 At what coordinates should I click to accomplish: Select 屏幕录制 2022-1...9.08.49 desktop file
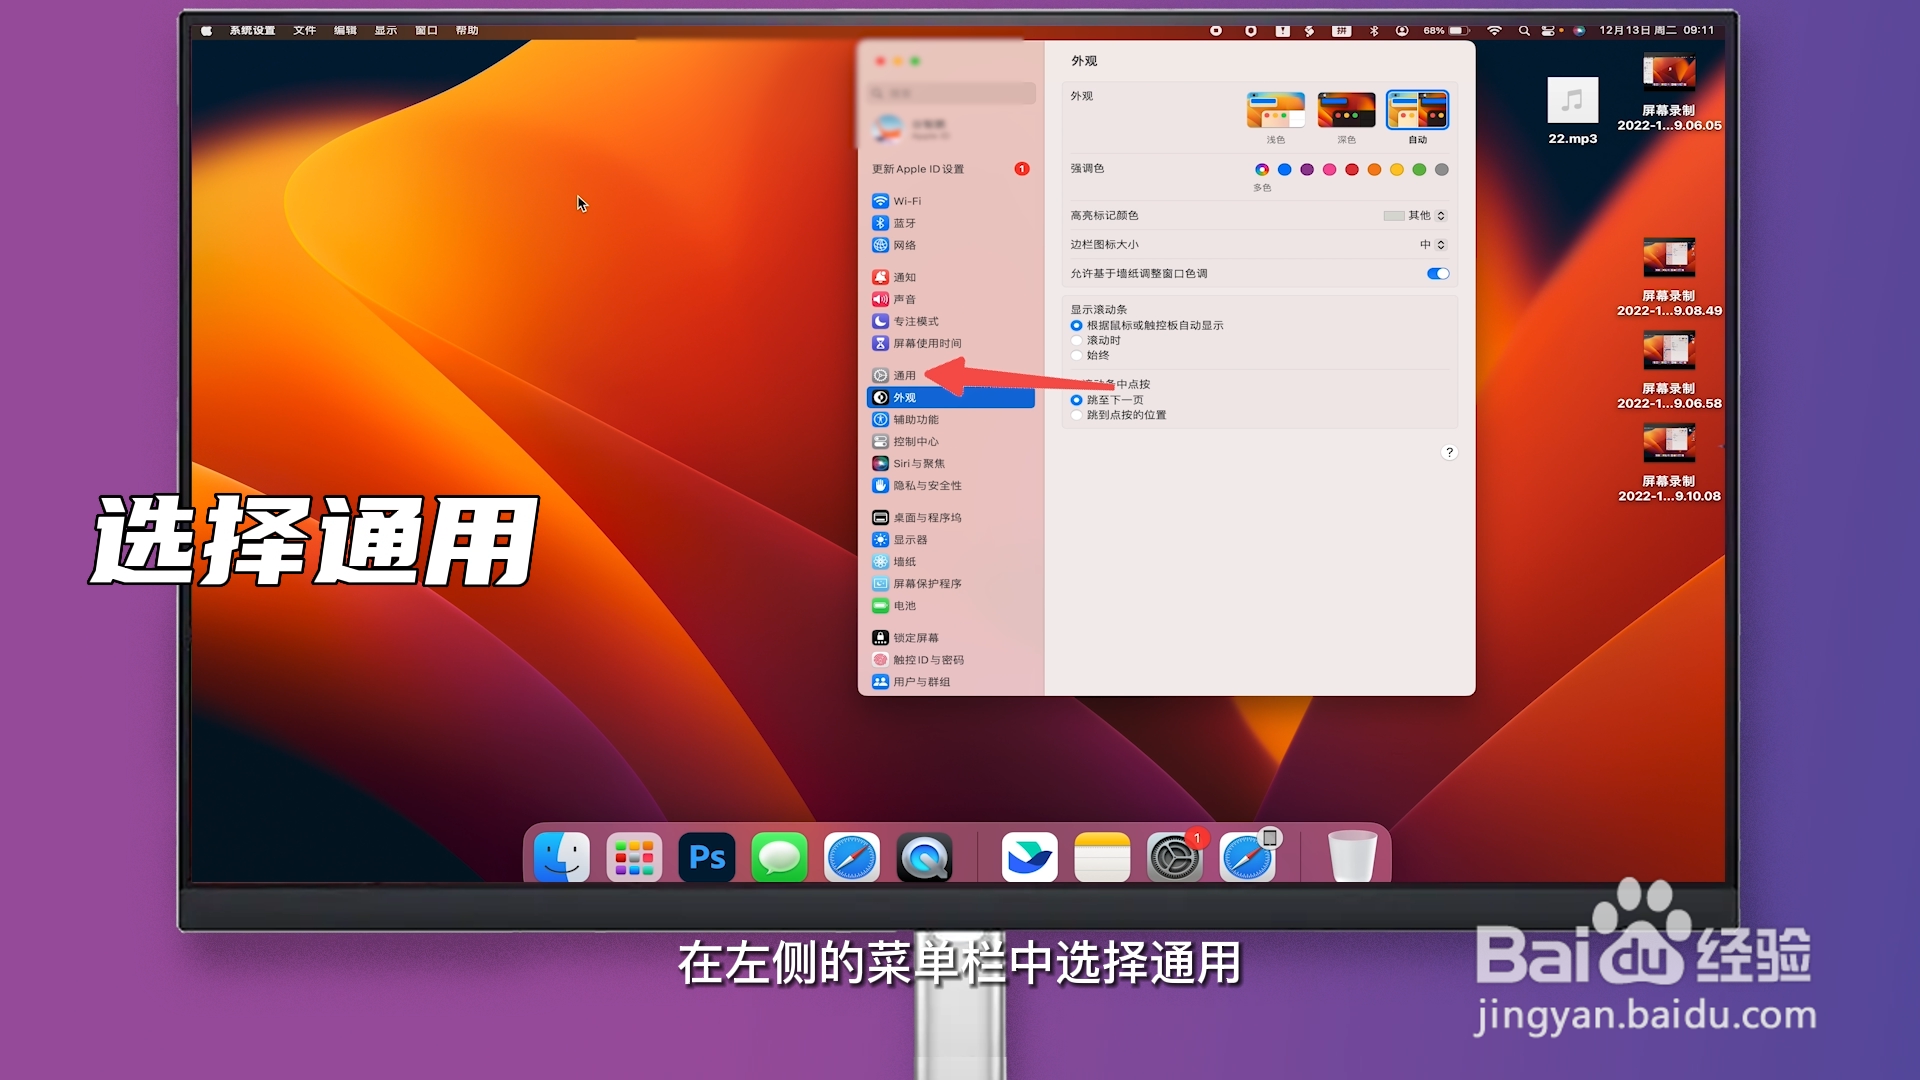pos(1669,277)
